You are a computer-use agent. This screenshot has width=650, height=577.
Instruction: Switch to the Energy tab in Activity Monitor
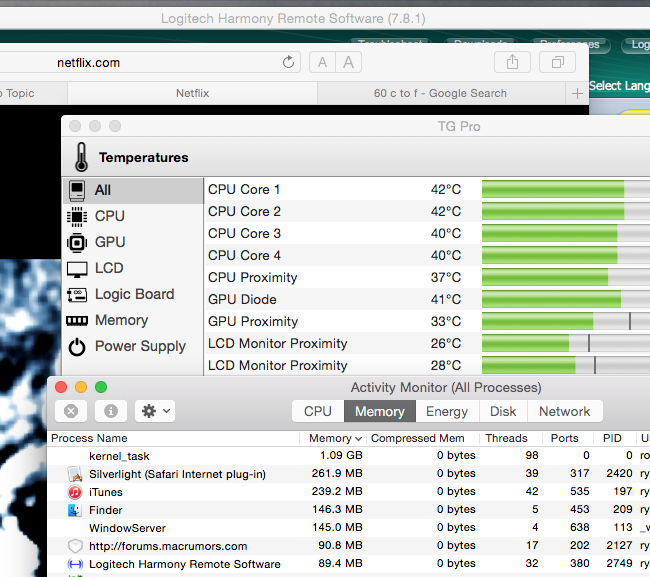447,411
